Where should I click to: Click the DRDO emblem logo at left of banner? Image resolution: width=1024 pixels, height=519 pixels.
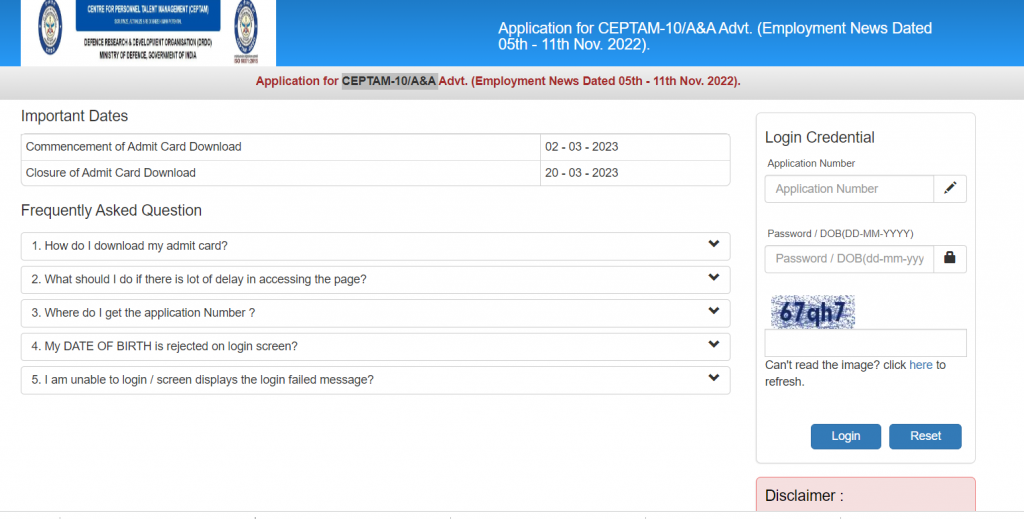pos(50,27)
